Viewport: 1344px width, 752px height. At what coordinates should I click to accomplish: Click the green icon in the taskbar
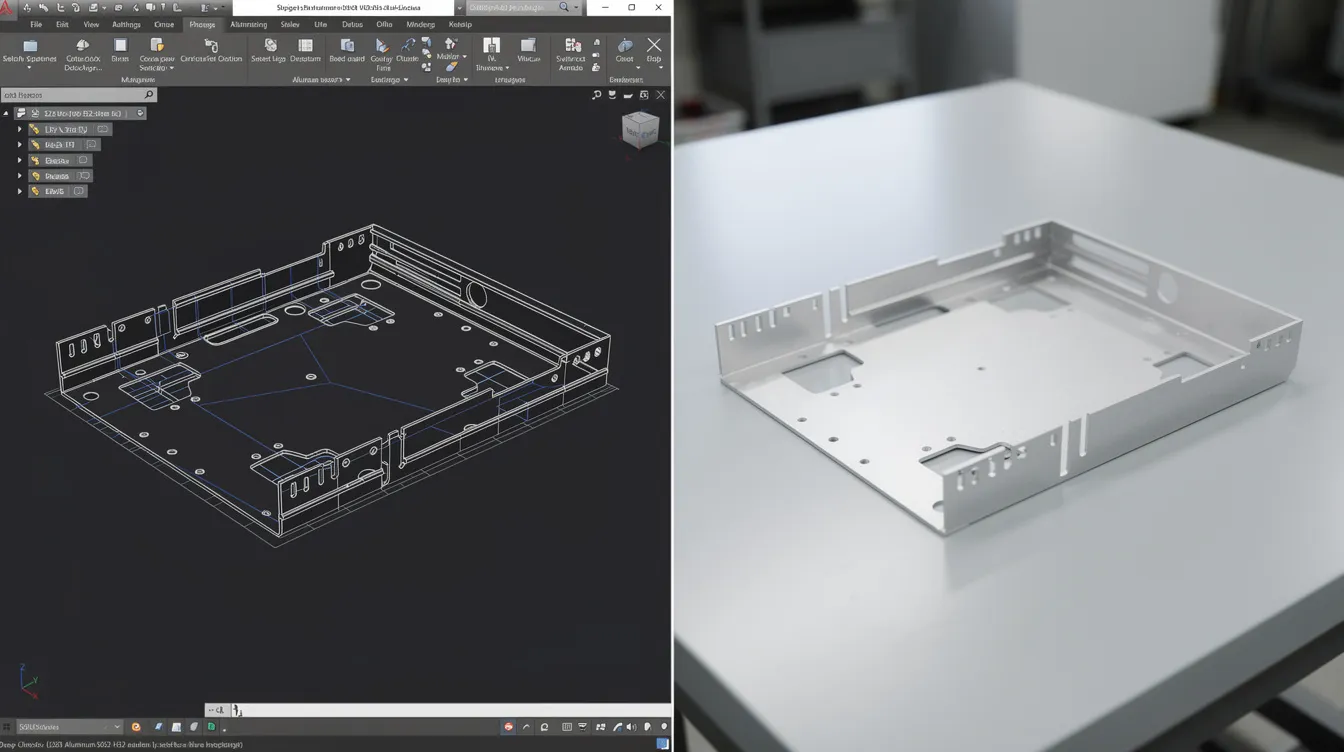click(212, 727)
